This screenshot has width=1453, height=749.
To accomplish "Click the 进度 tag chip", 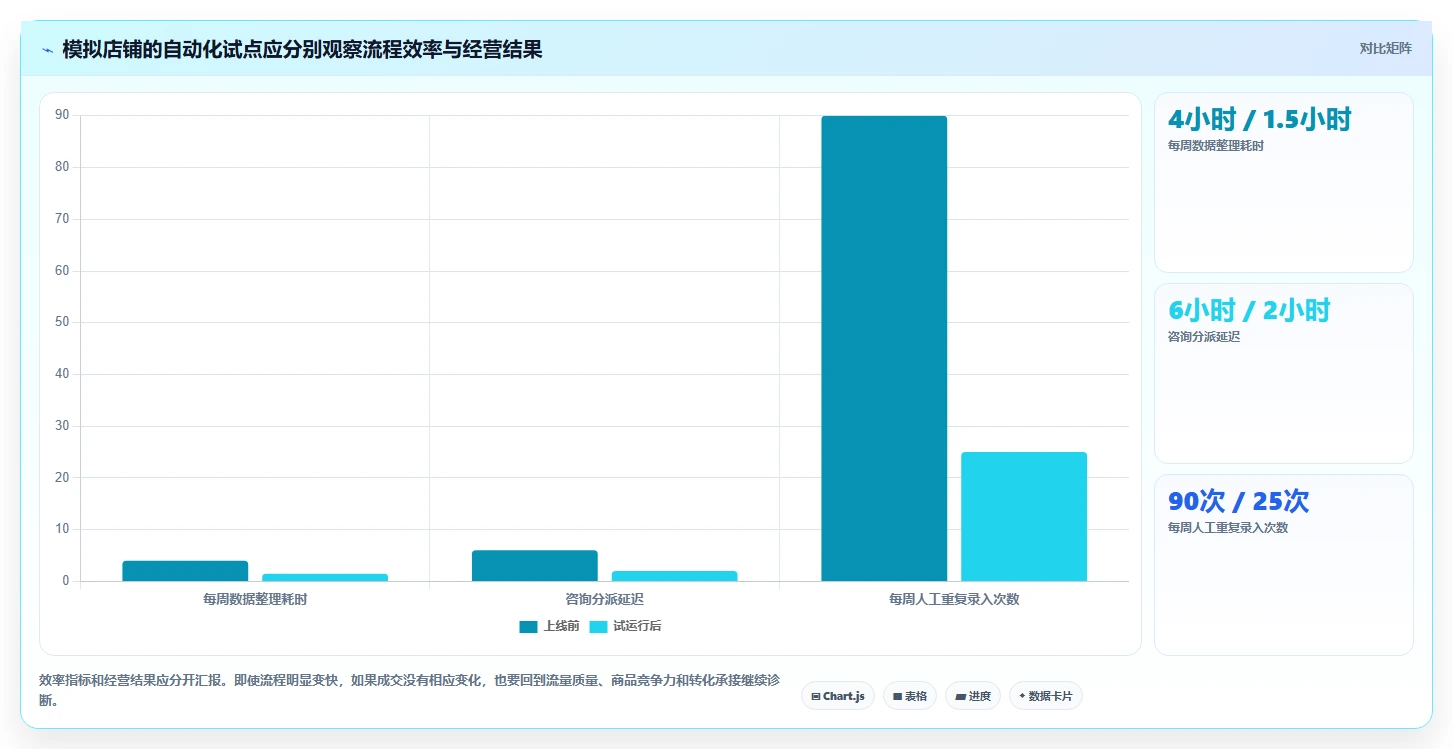I will [973, 696].
